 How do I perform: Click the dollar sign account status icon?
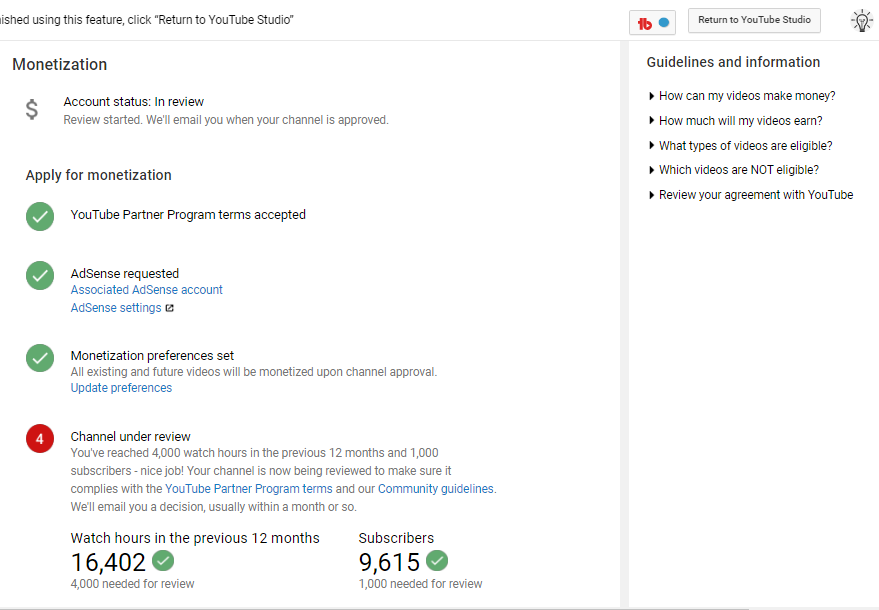pos(32,109)
